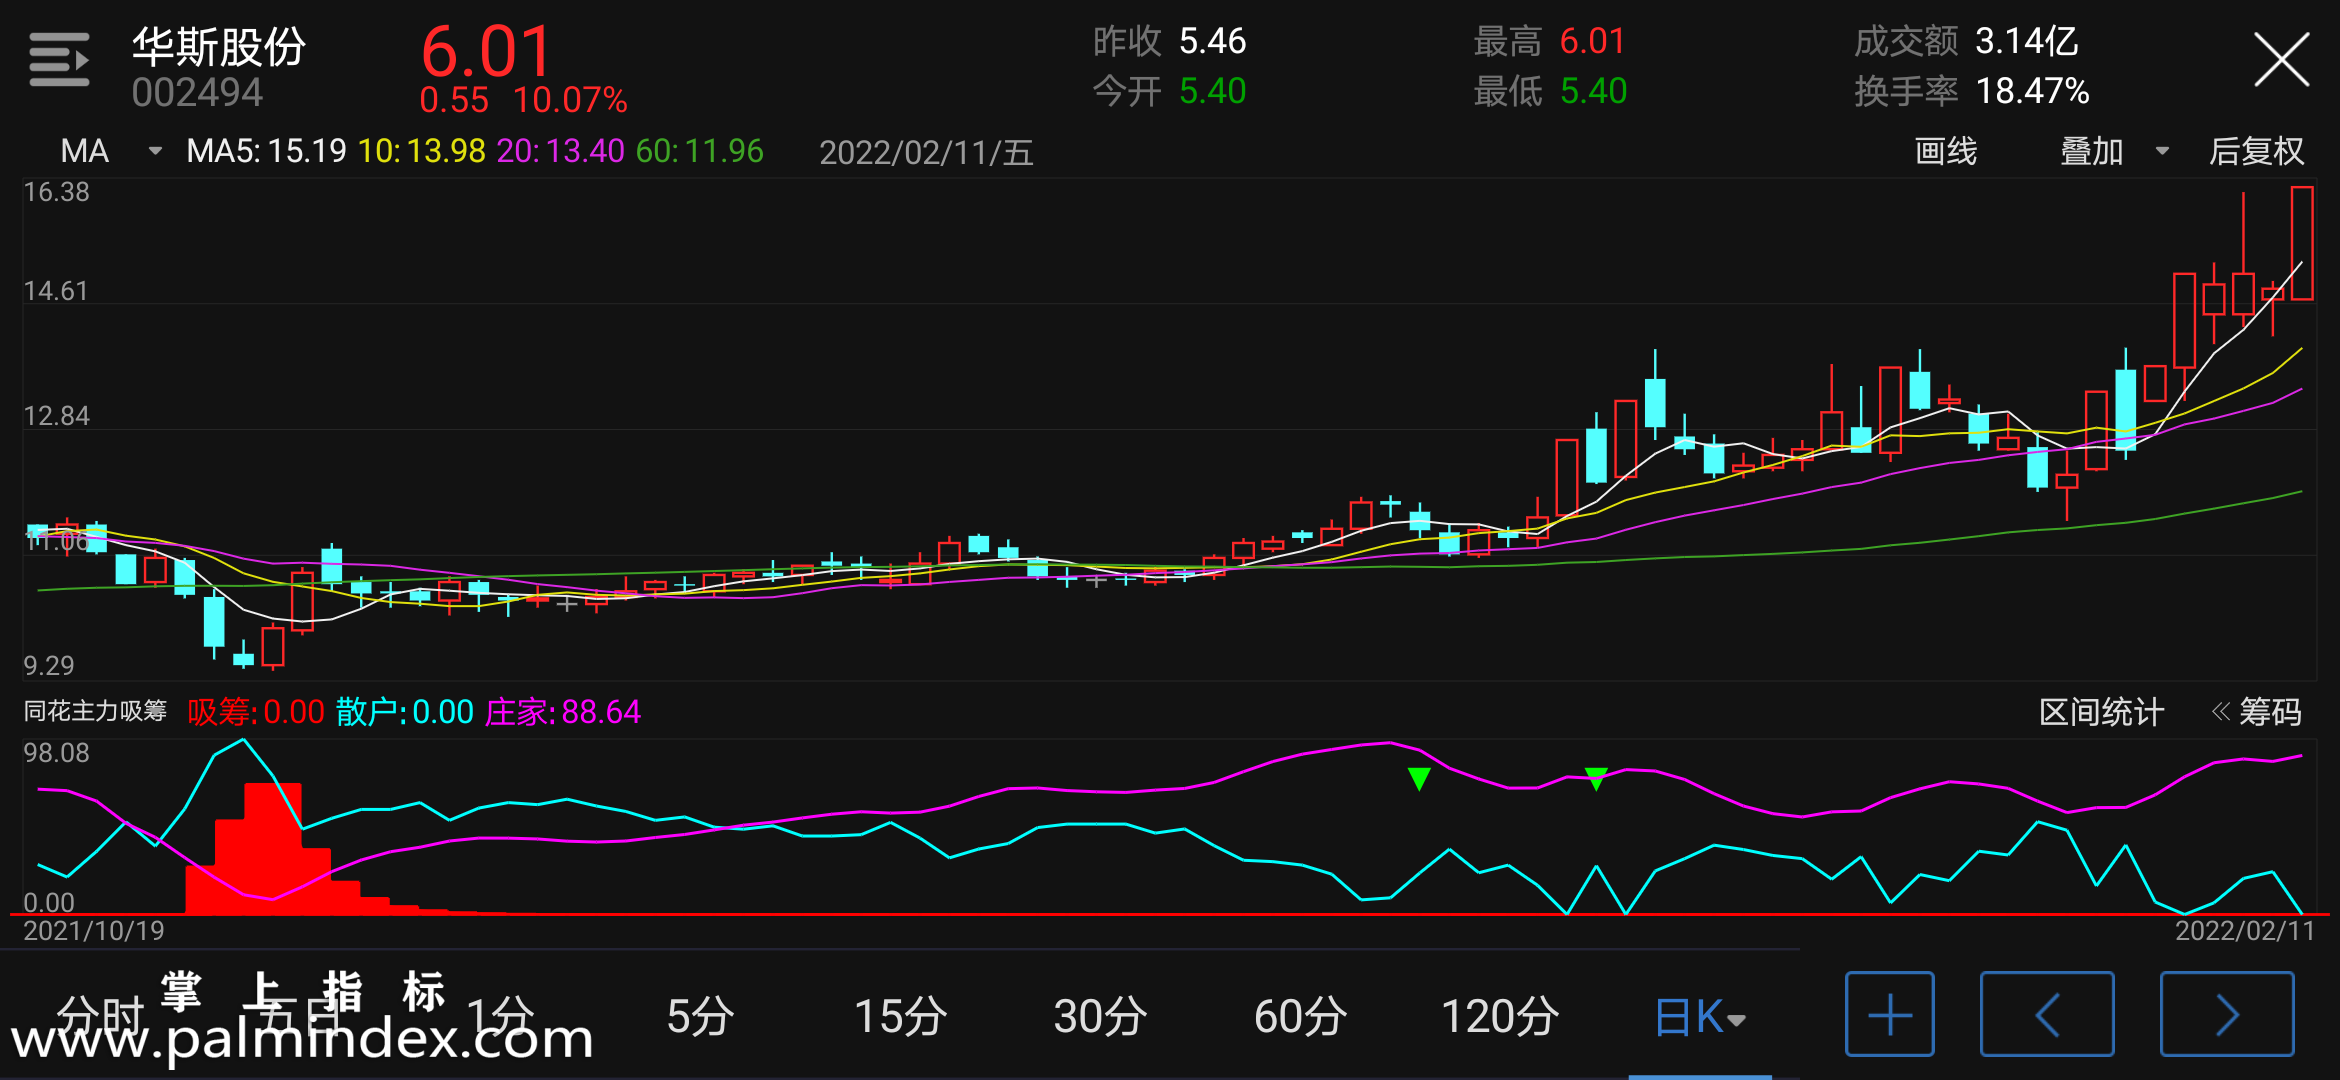Switch to the 60分 timeframe tab
This screenshot has width=2340, height=1080.
tap(1300, 1016)
